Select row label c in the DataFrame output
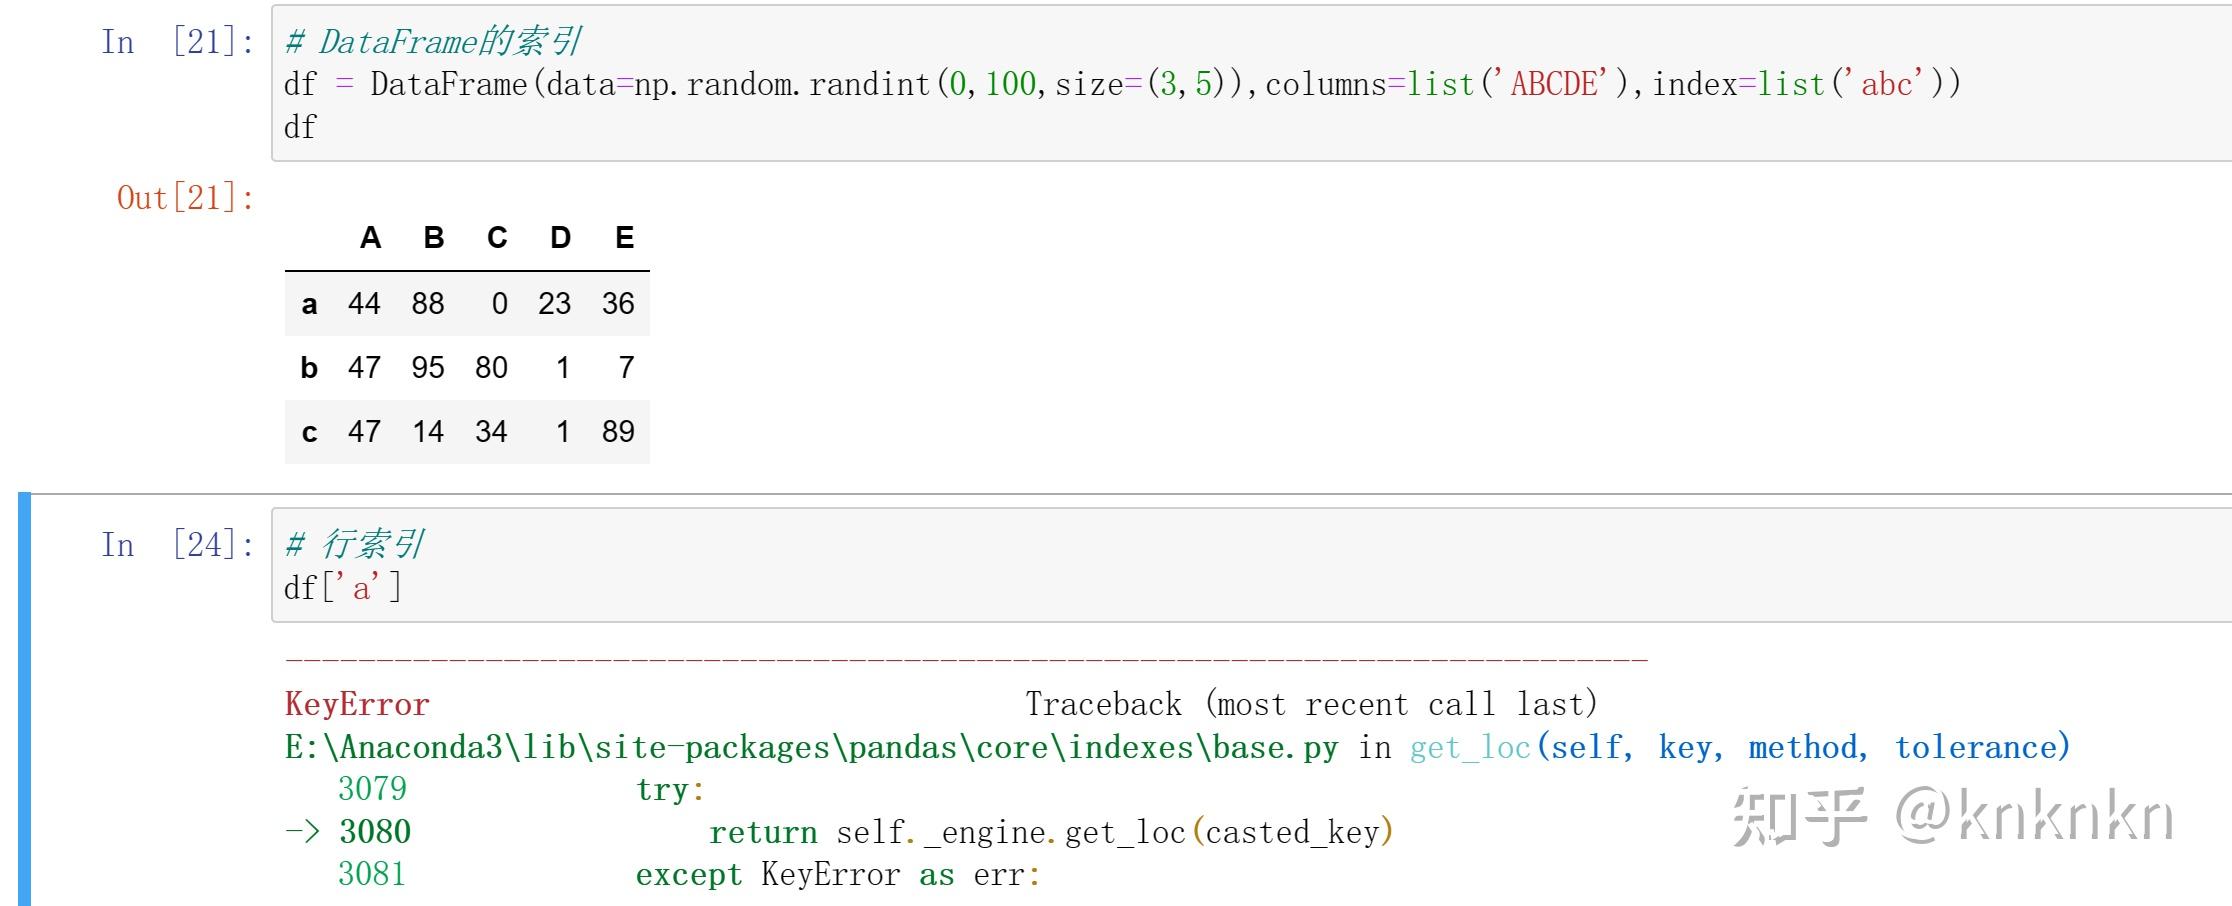Image resolution: width=2232 pixels, height=906 pixels. (x=309, y=431)
